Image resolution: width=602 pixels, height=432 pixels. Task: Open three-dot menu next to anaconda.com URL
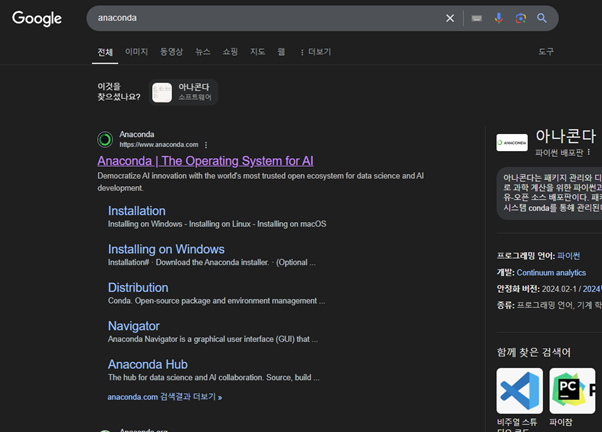(206, 145)
